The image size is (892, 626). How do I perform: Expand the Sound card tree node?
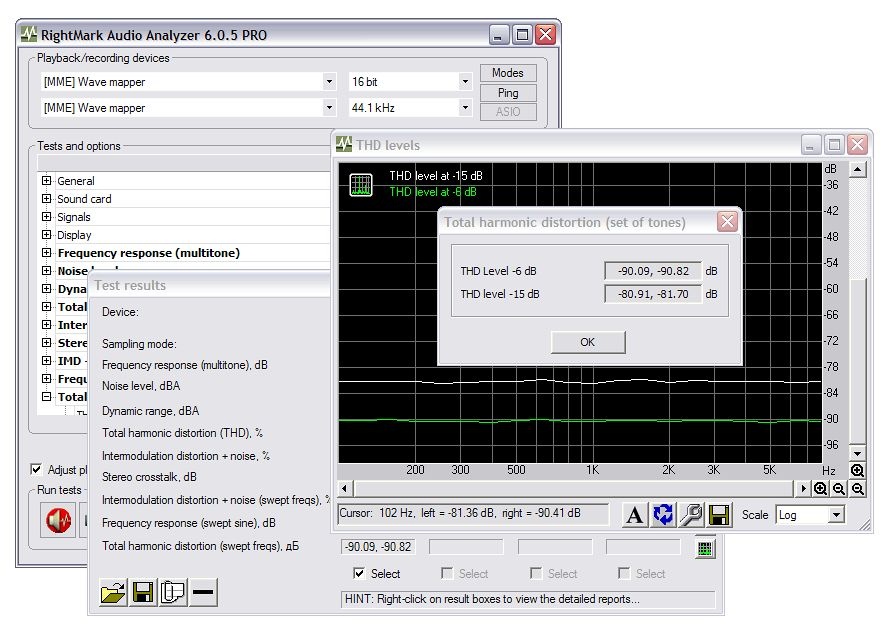47,199
